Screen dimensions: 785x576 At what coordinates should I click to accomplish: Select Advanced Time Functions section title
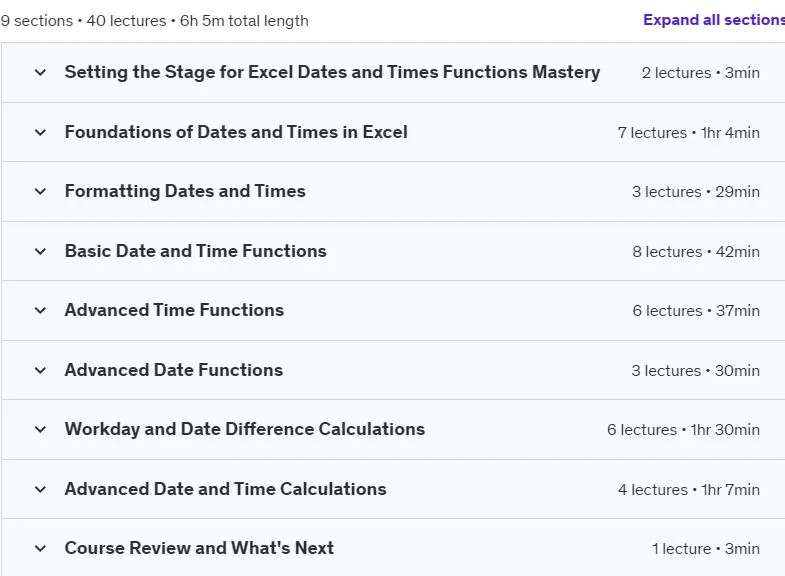coord(174,310)
